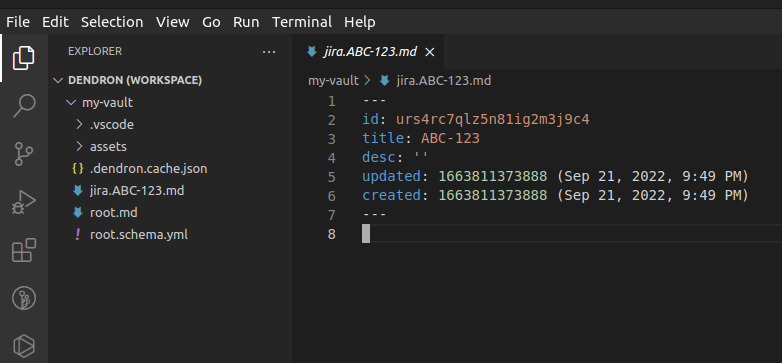Expand the assets folder

[79, 147]
